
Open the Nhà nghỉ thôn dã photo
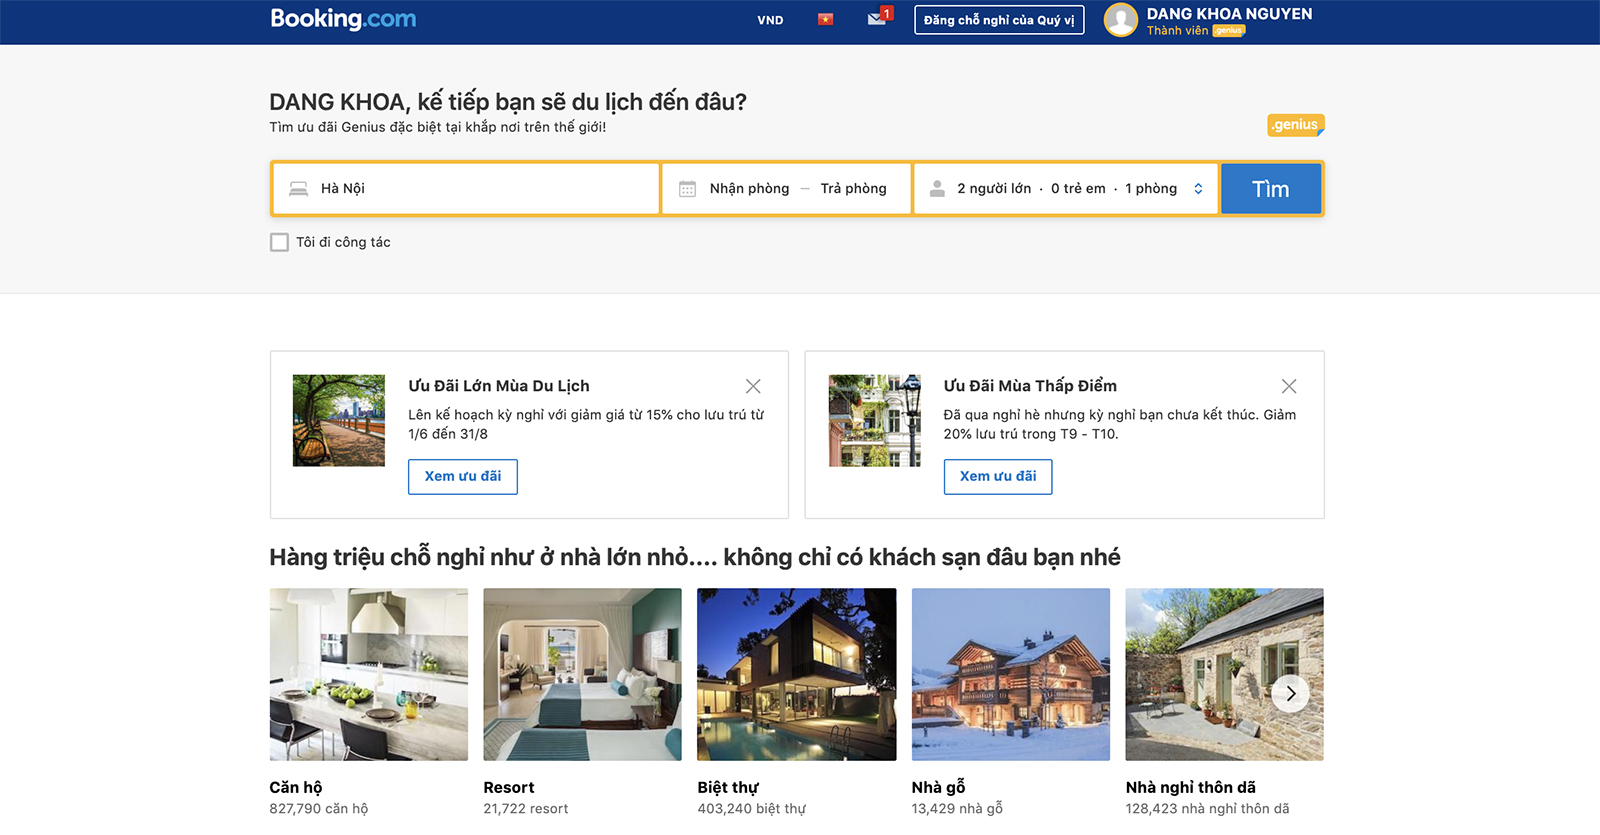[x=1224, y=674]
